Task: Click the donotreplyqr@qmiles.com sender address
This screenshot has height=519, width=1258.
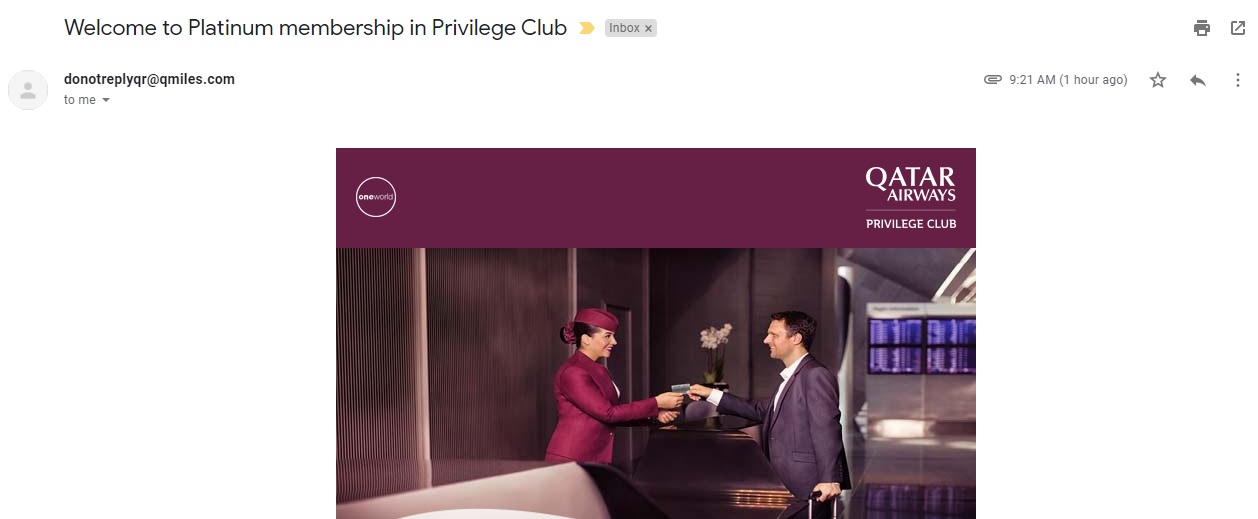Action: pos(149,79)
